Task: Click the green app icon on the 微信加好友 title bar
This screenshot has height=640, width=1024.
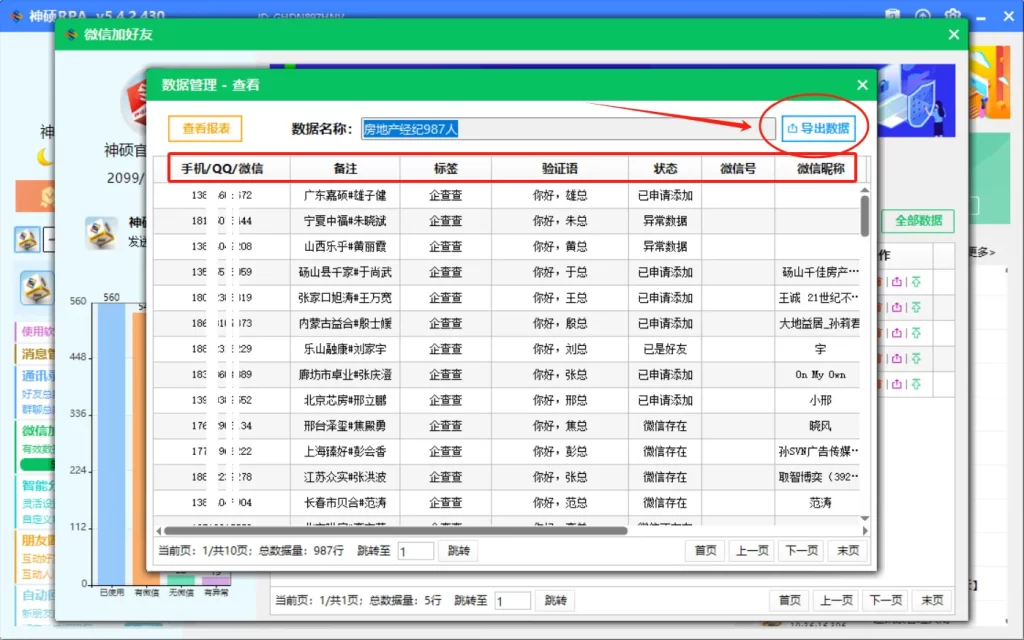Action: coord(70,33)
